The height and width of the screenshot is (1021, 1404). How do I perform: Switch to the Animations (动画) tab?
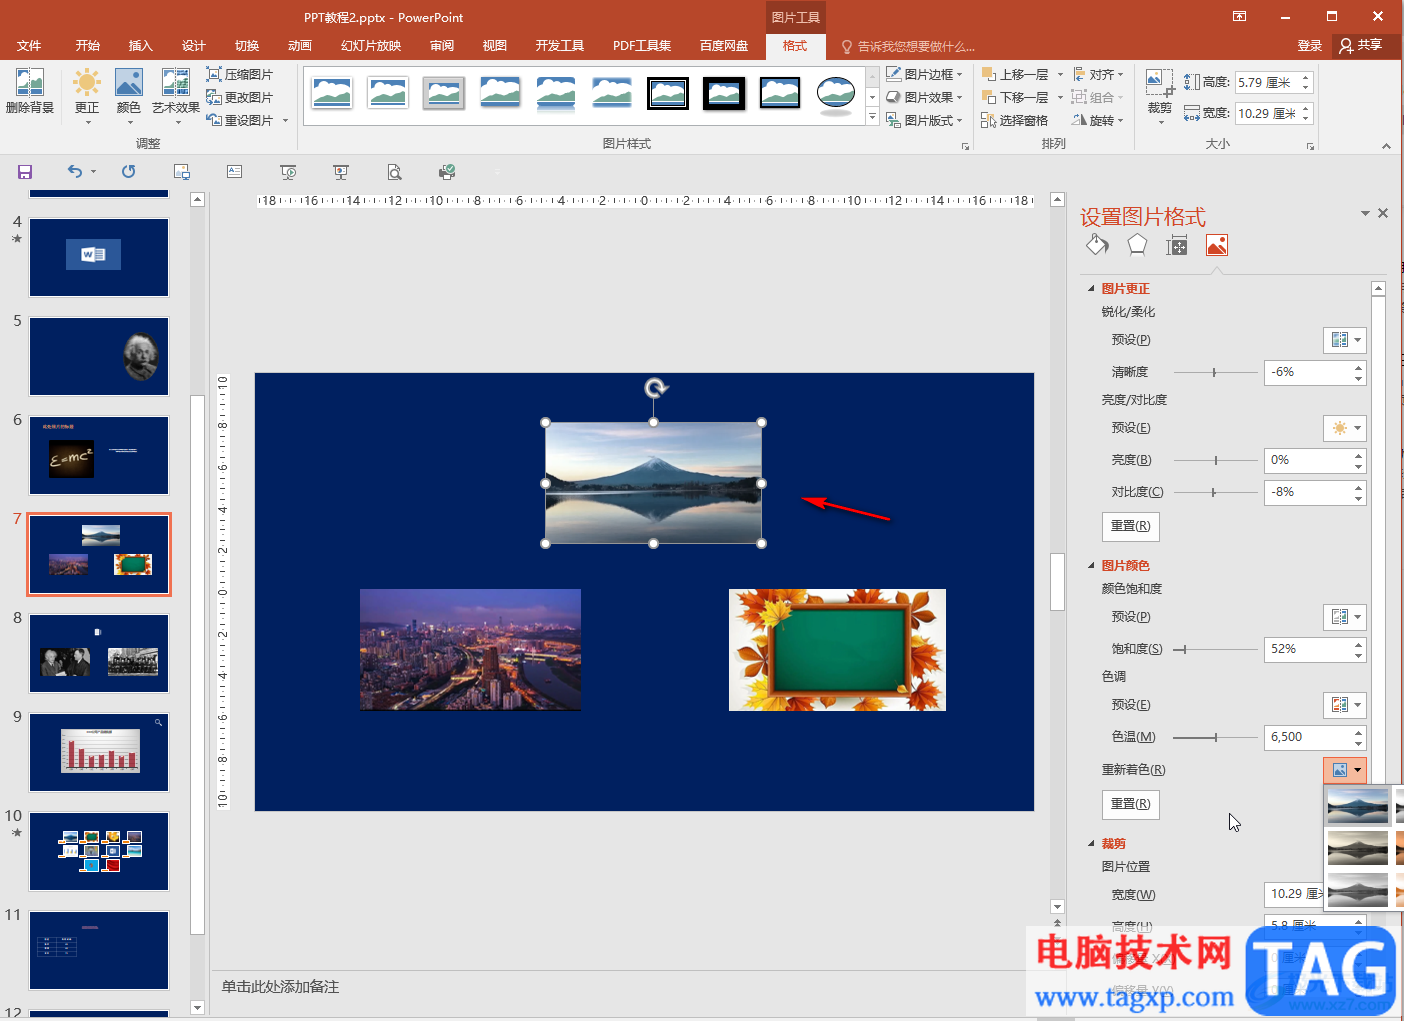[x=300, y=46]
